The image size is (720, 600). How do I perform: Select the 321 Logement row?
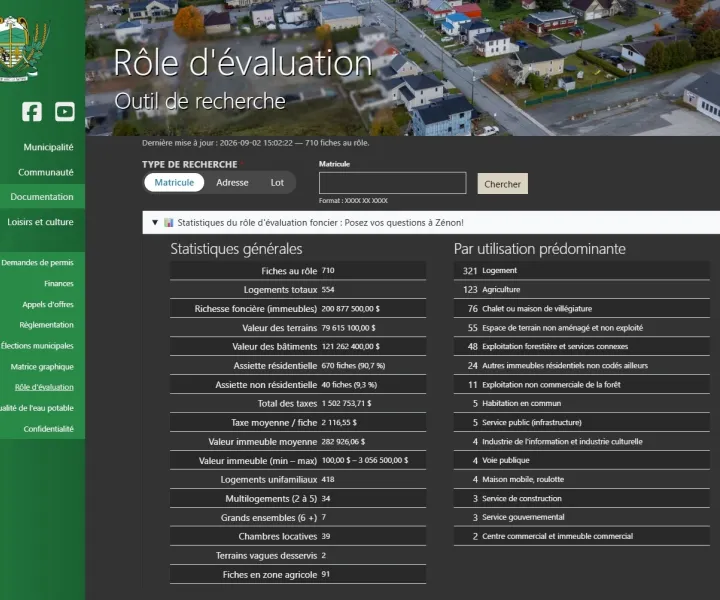[x=582, y=271]
